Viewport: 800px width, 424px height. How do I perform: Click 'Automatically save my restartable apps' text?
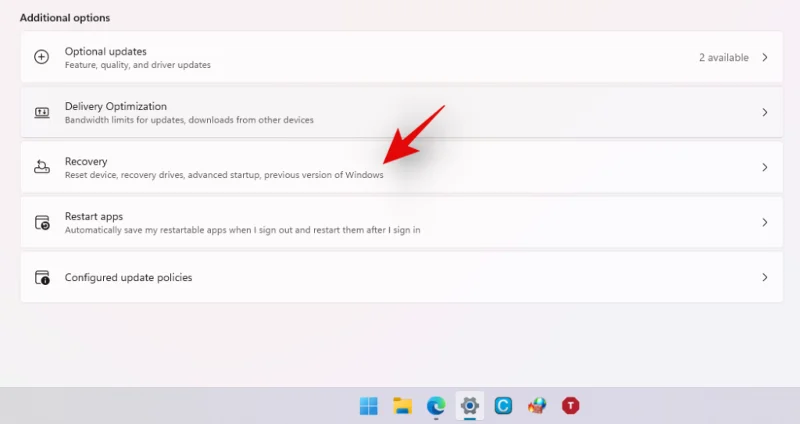[x=242, y=230]
